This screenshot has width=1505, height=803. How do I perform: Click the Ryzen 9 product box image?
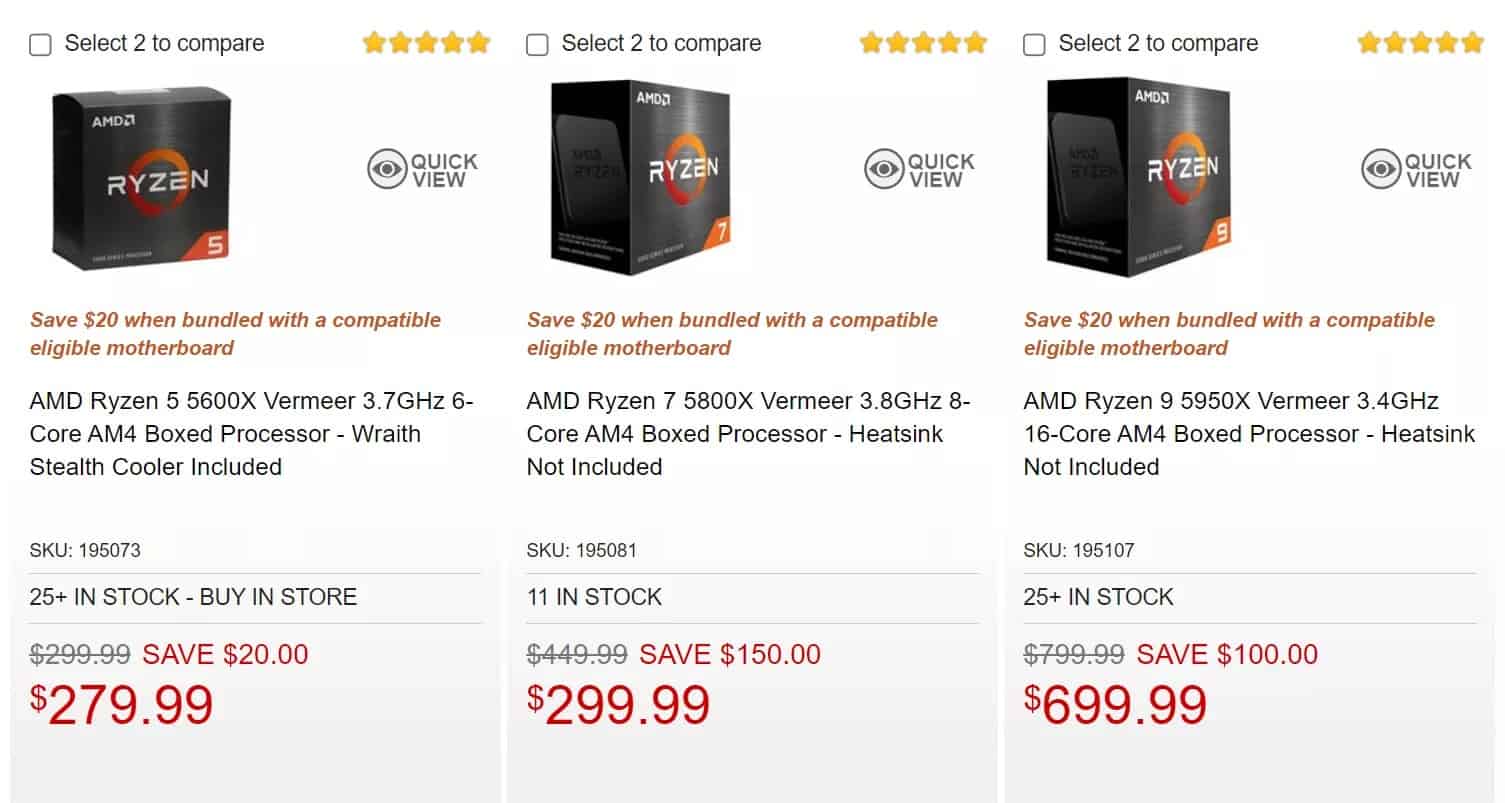point(1138,178)
